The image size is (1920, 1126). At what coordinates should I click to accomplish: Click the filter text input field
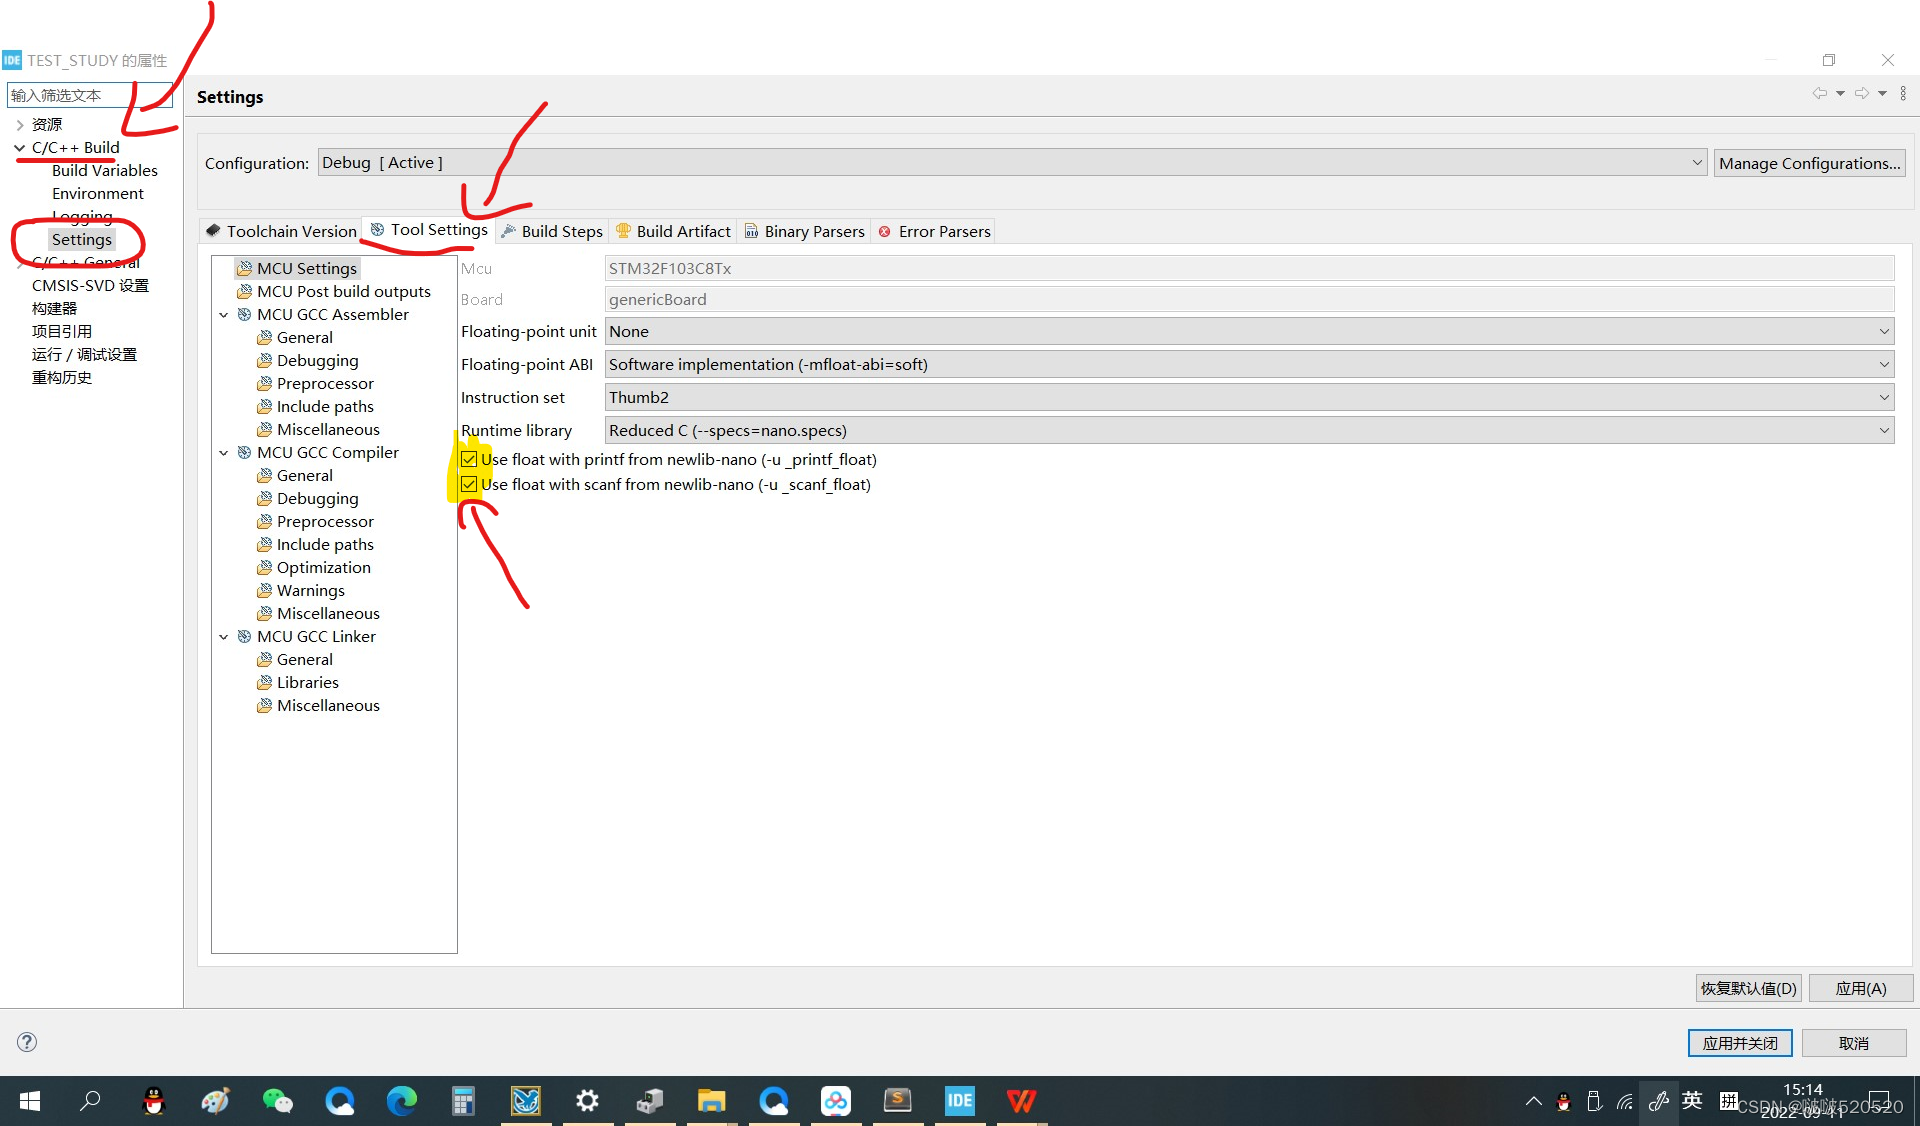click(68, 96)
